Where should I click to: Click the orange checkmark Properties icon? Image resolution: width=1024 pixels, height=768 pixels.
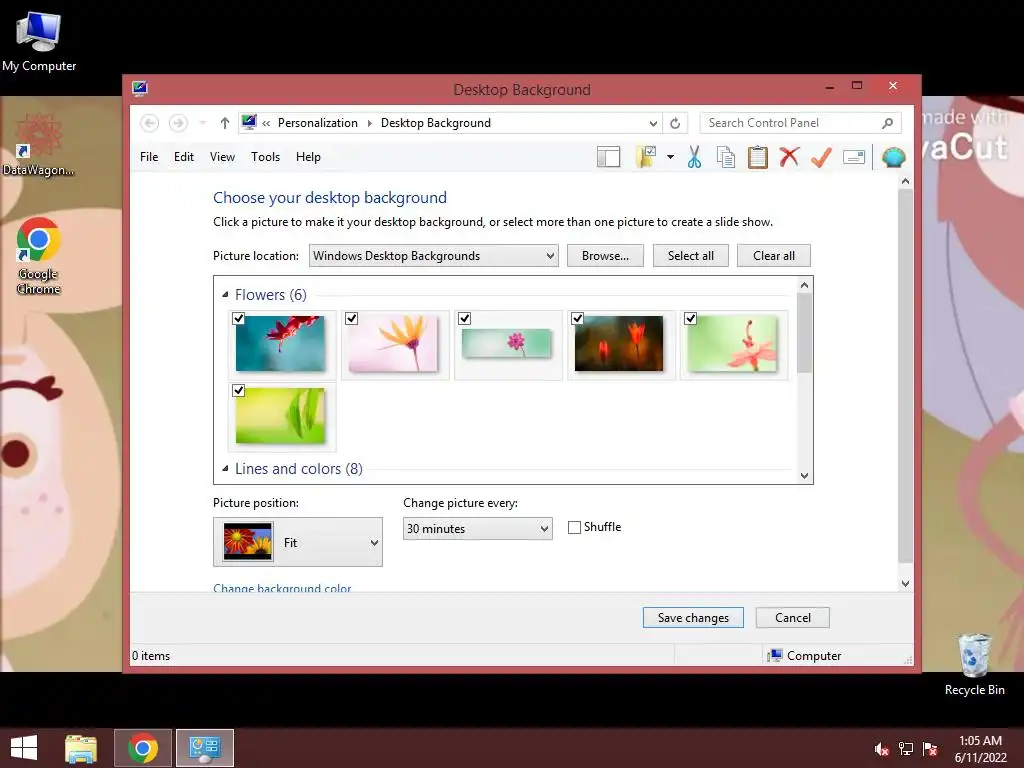(x=821, y=157)
